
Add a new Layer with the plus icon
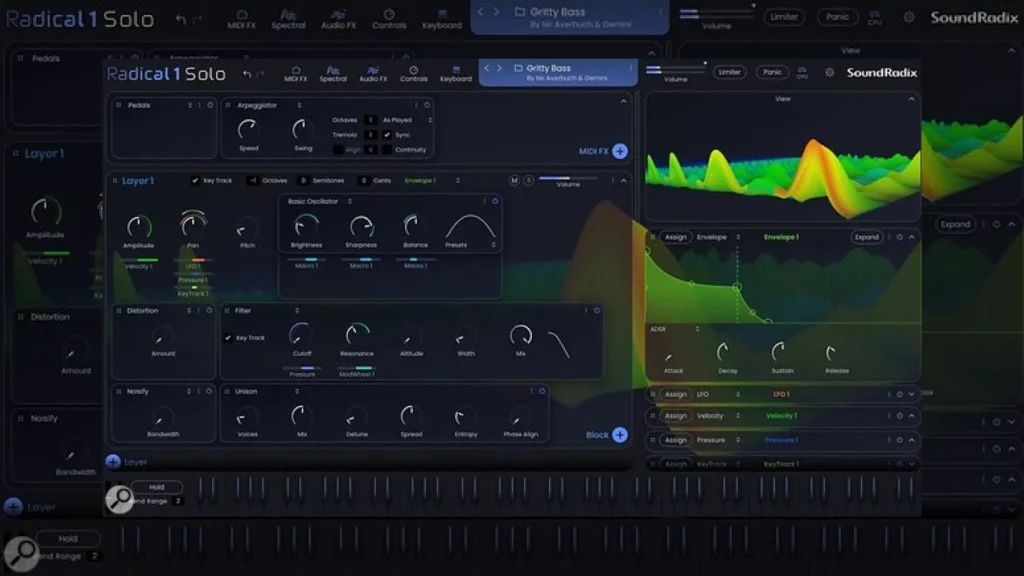[113, 462]
